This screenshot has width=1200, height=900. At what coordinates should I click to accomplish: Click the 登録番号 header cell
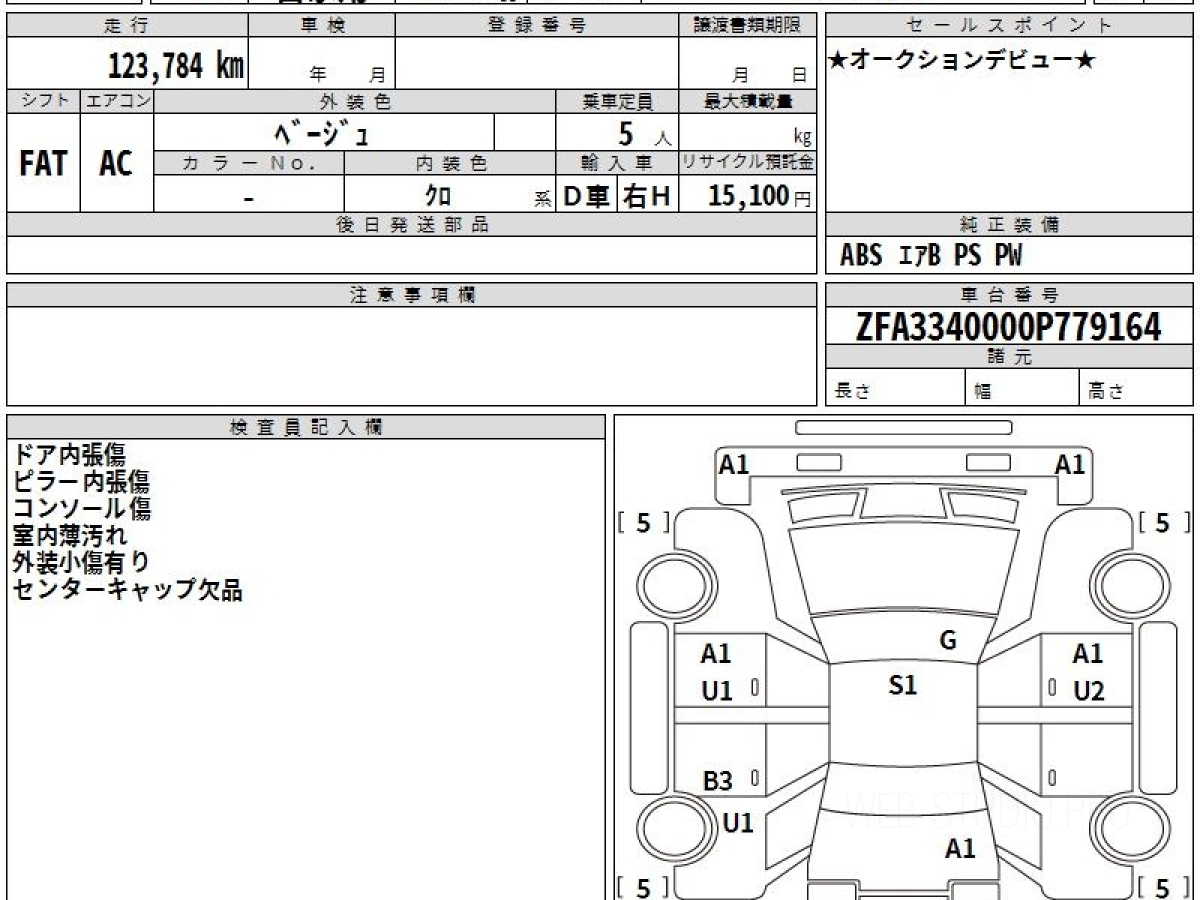537,26
